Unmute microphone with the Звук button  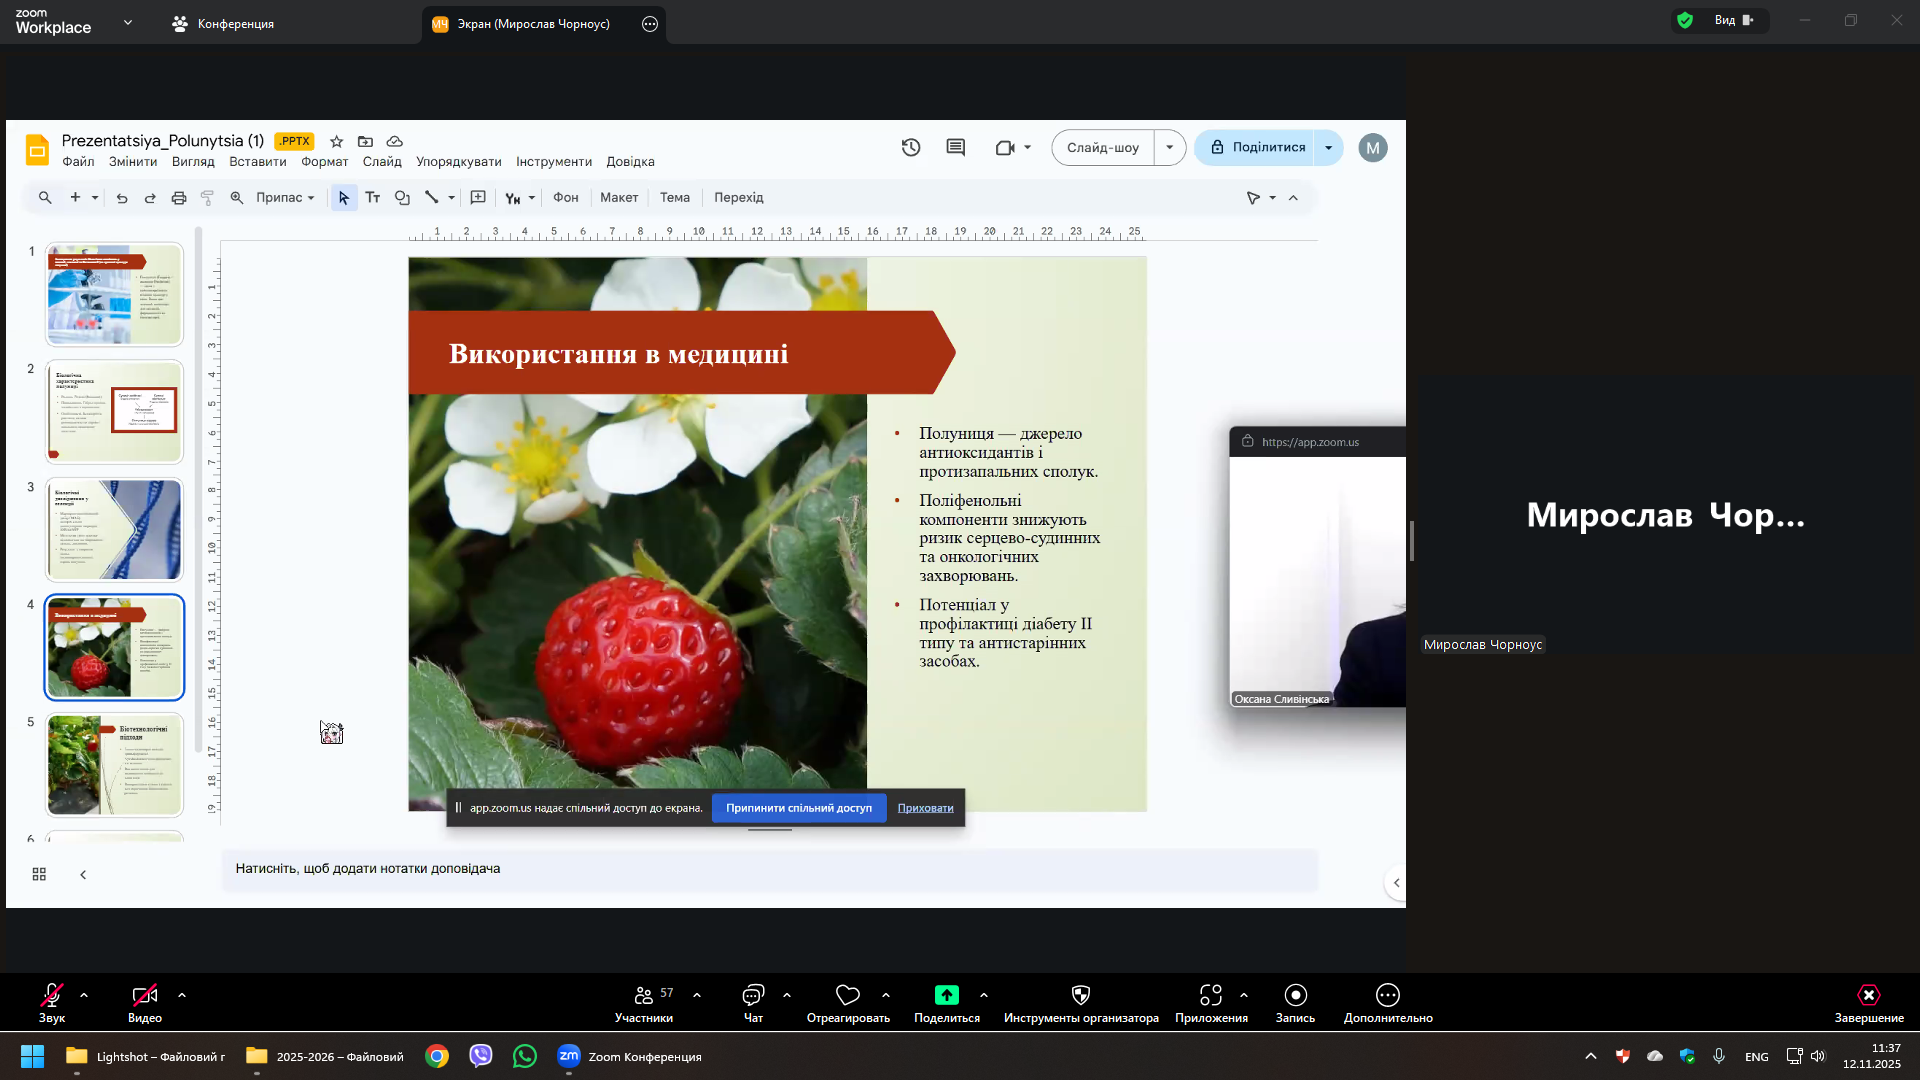[52, 996]
